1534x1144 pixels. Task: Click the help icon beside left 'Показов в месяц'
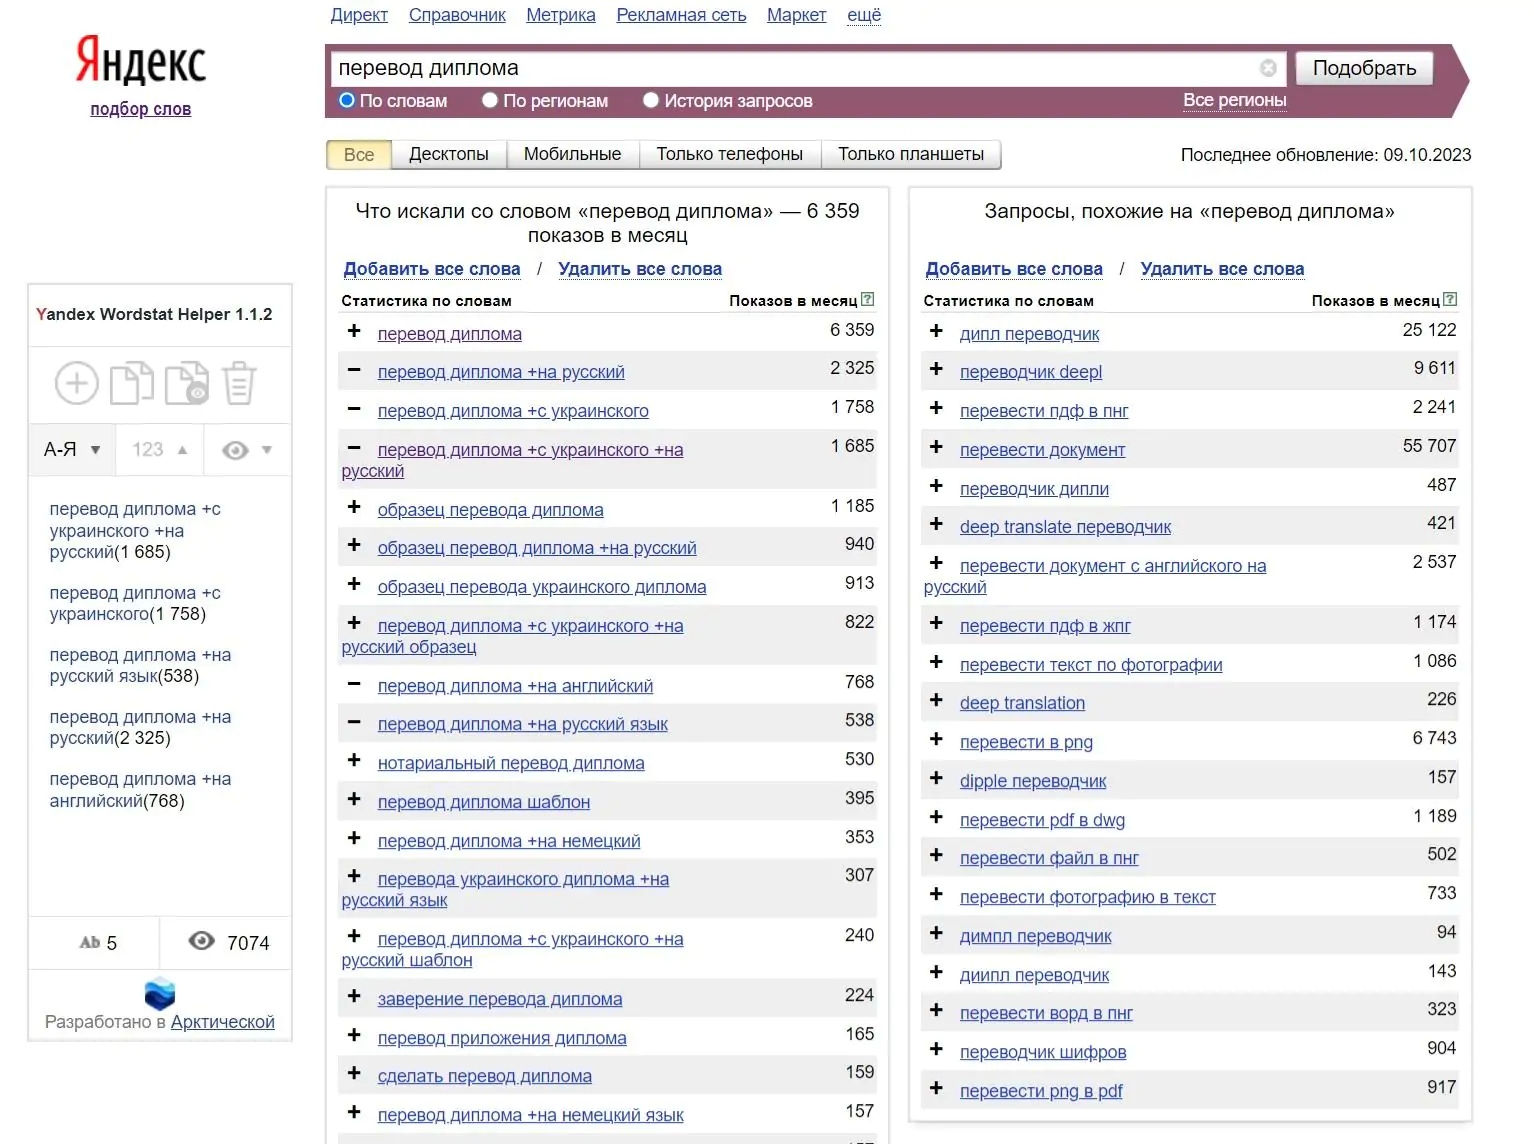pos(868,299)
